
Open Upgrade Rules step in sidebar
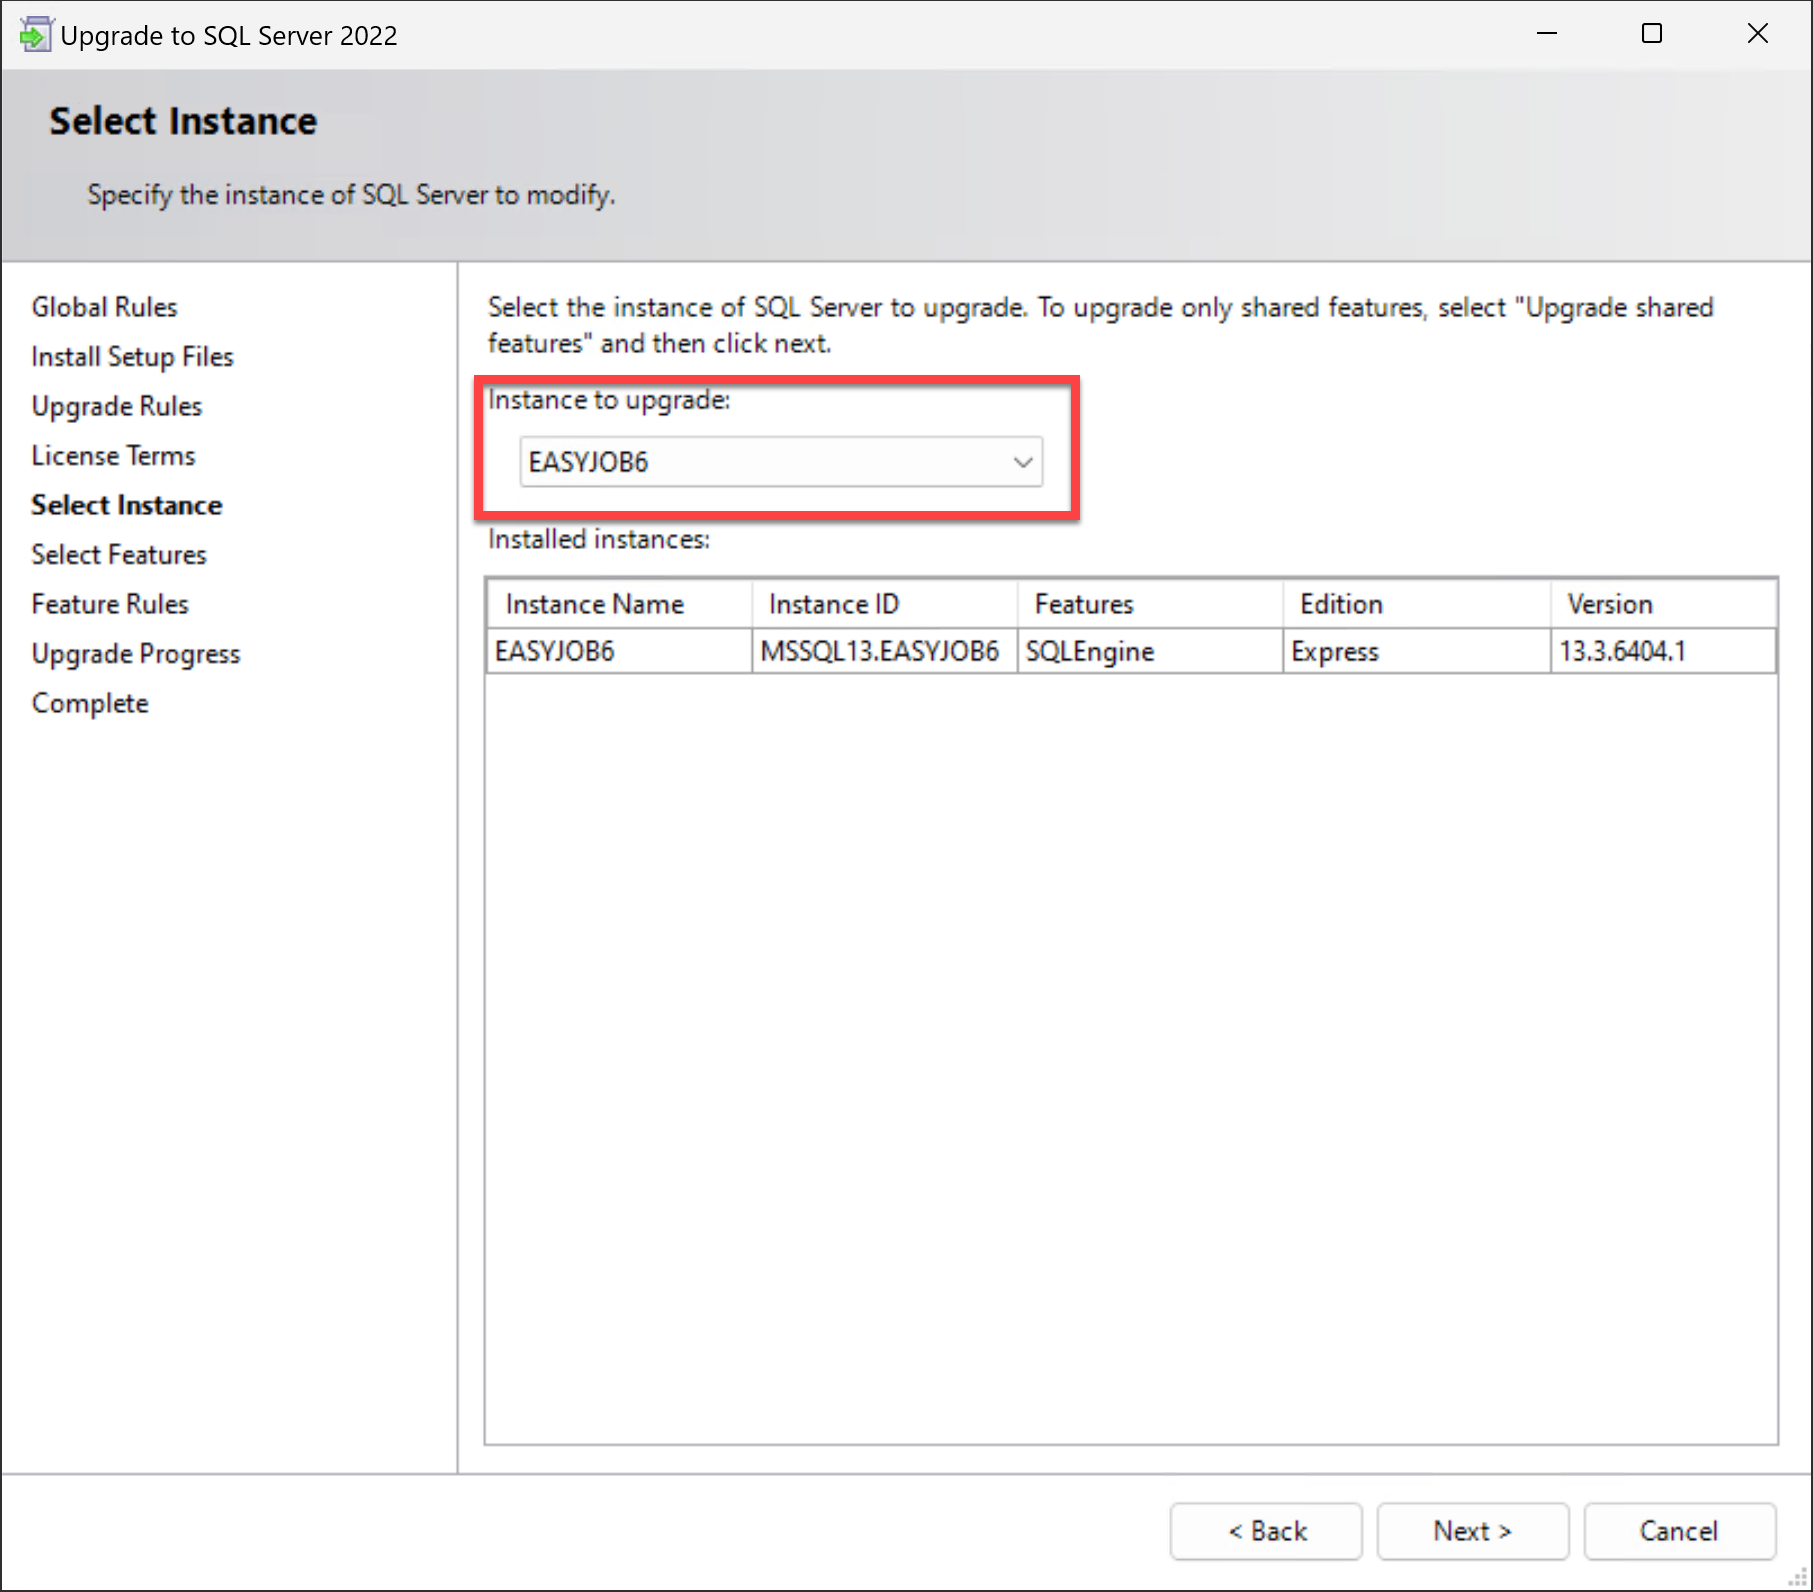click(x=116, y=406)
